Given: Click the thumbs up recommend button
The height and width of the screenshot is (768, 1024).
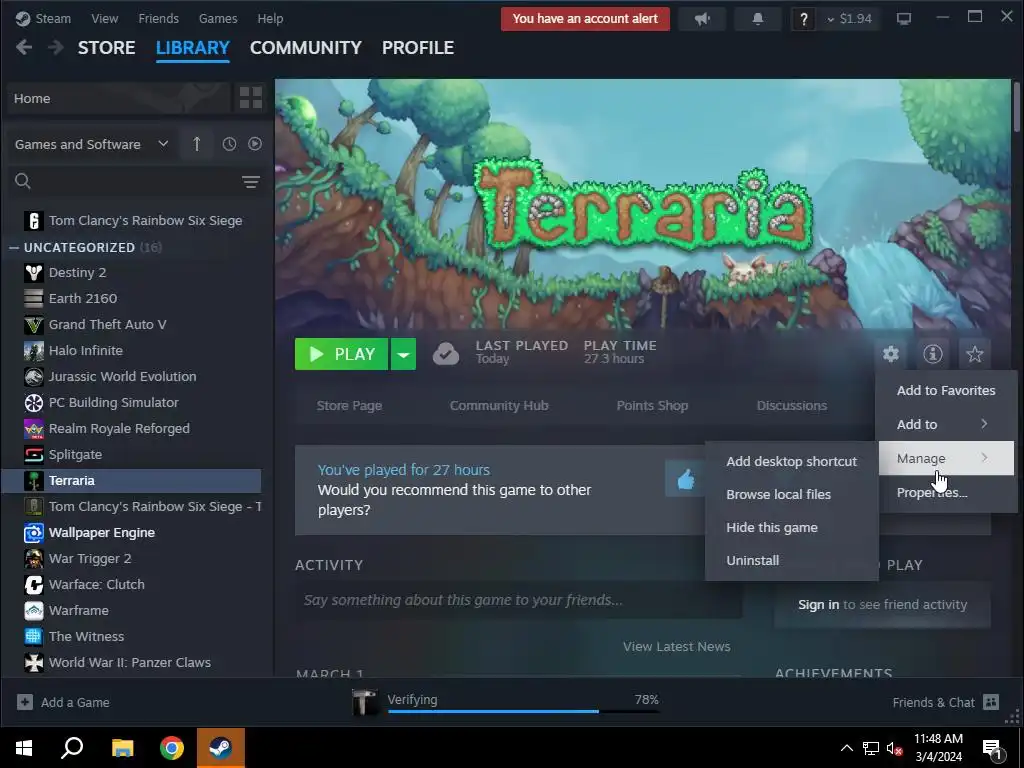Looking at the screenshot, I should tap(685, 479).
